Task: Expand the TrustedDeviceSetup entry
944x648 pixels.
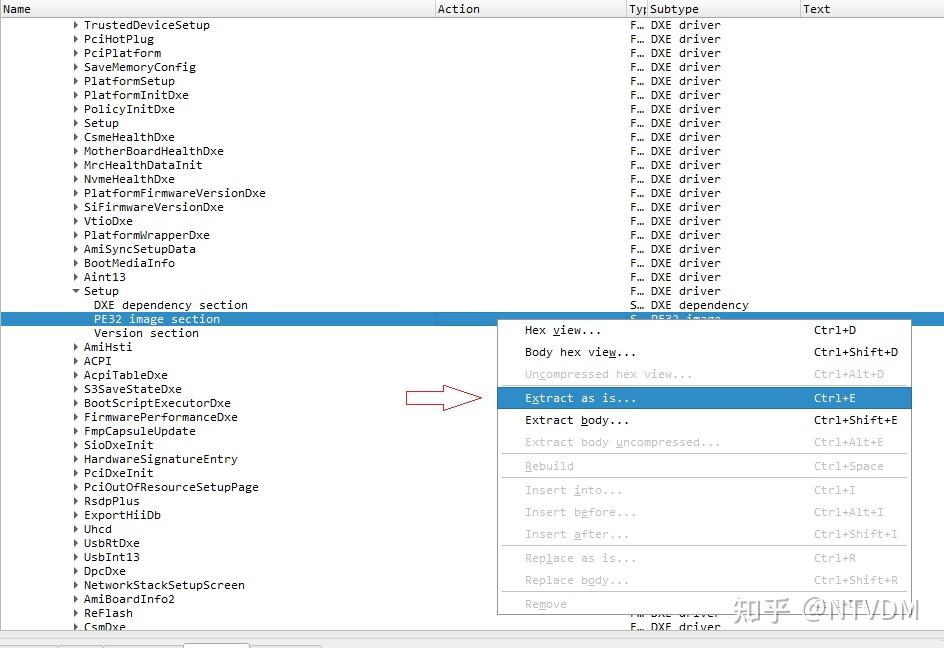Action: pos(77,25)
